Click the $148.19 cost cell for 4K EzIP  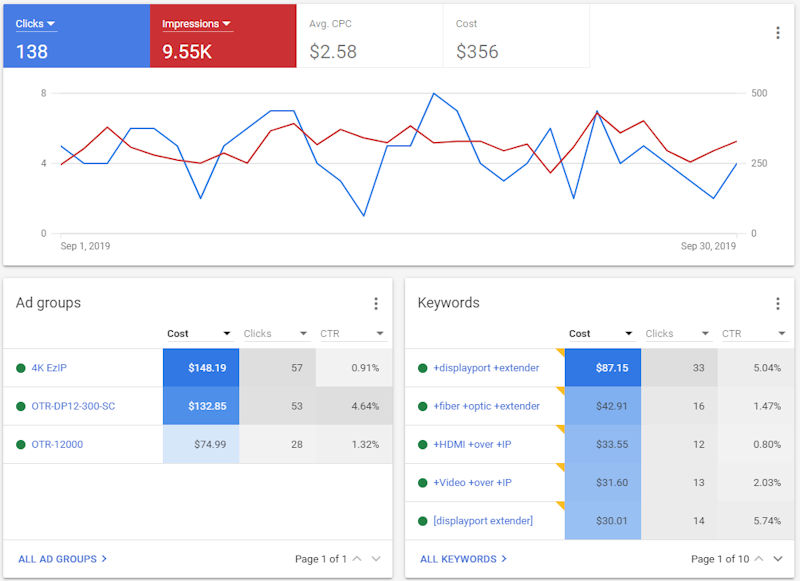(201, 368)
